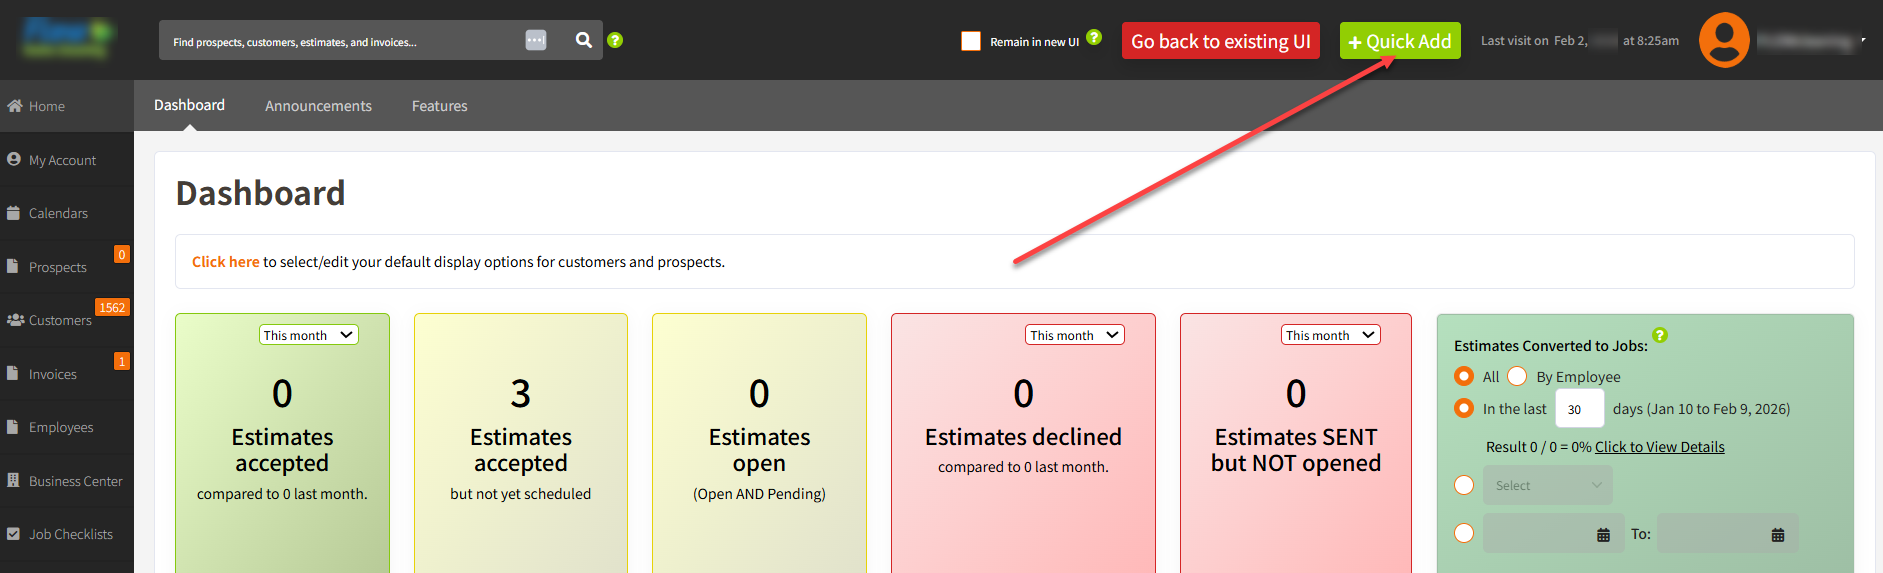This screenshot has width=1883, height=573.
Task: Click the Estimates declined heading
Action: 1023,437
